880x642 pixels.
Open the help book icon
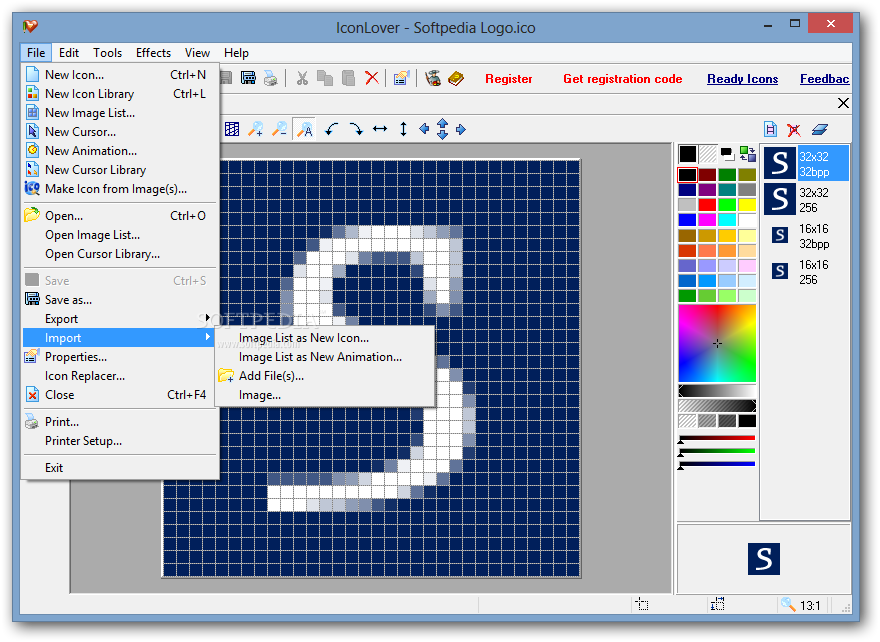[456, 78]
